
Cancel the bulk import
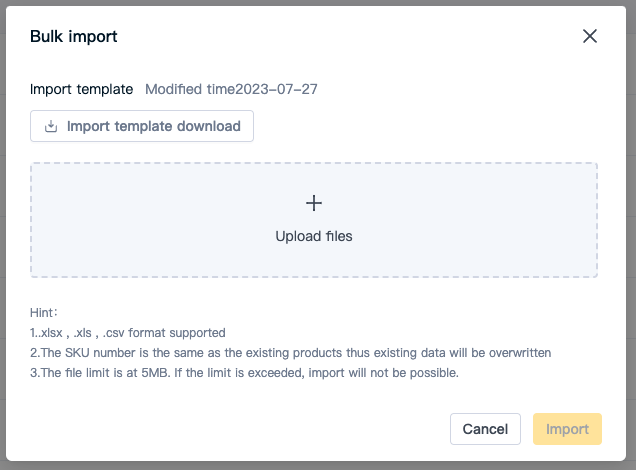[485, 429]
